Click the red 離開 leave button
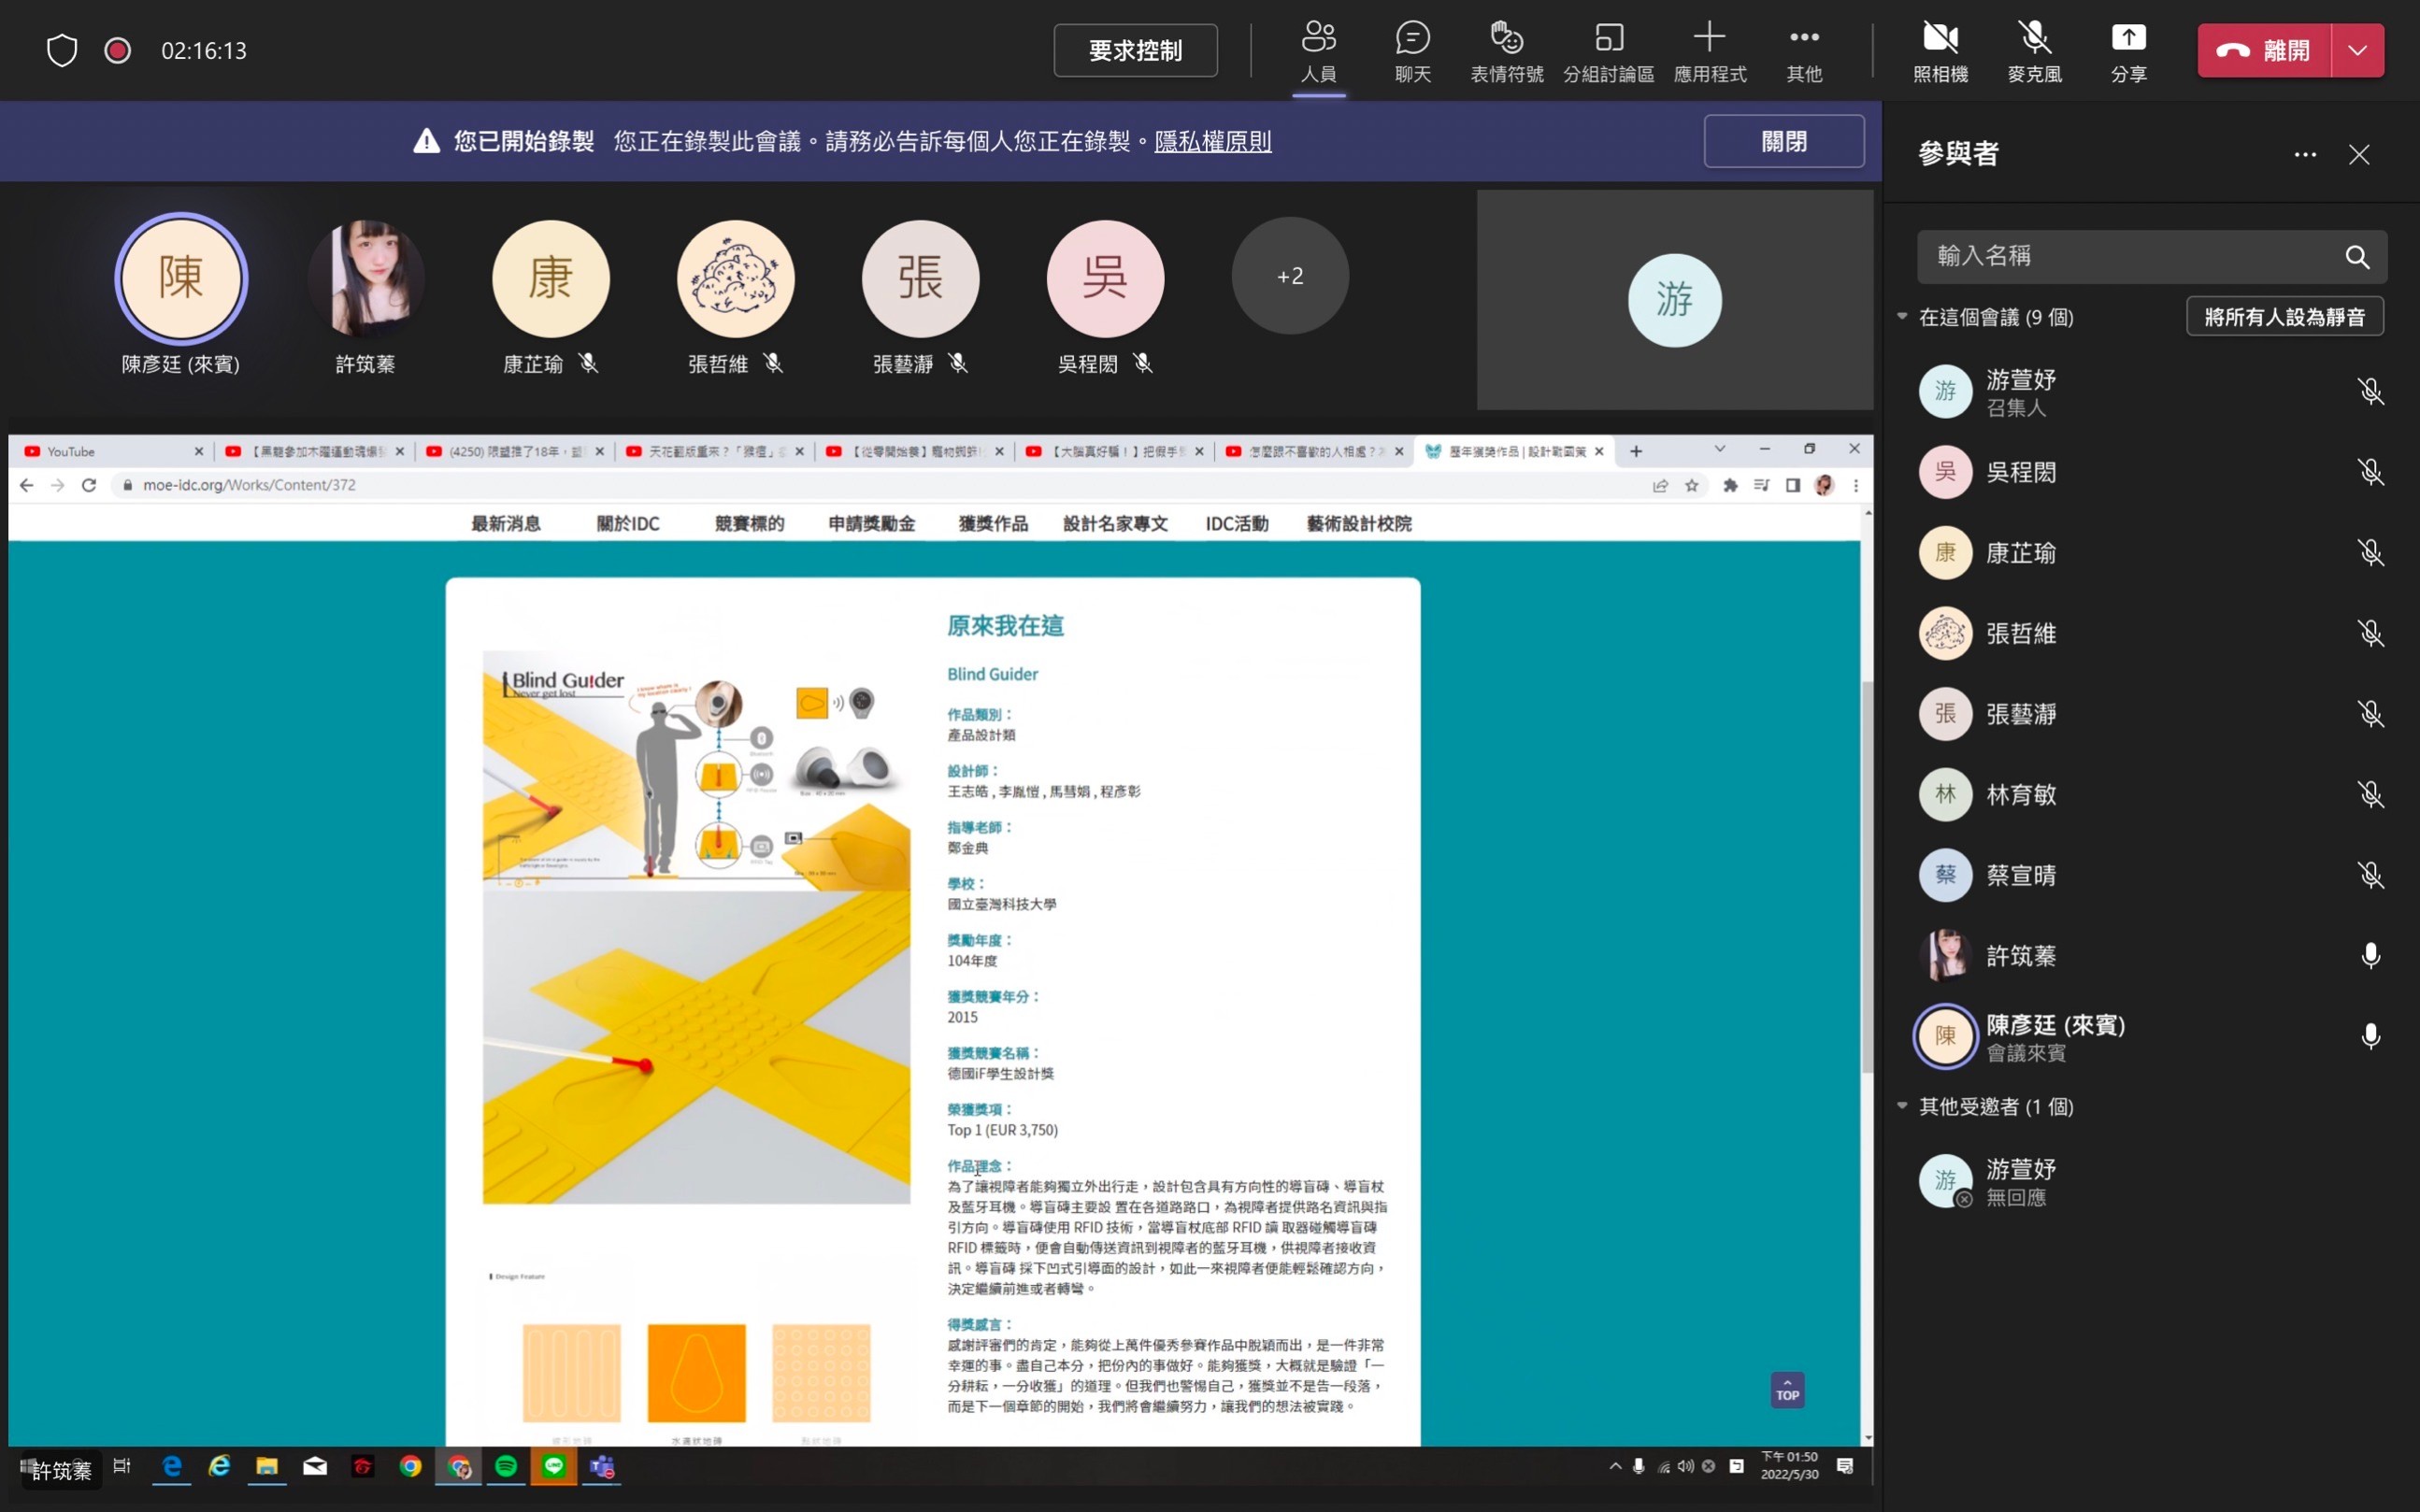2420x1512 pixels. point(2264,50)
